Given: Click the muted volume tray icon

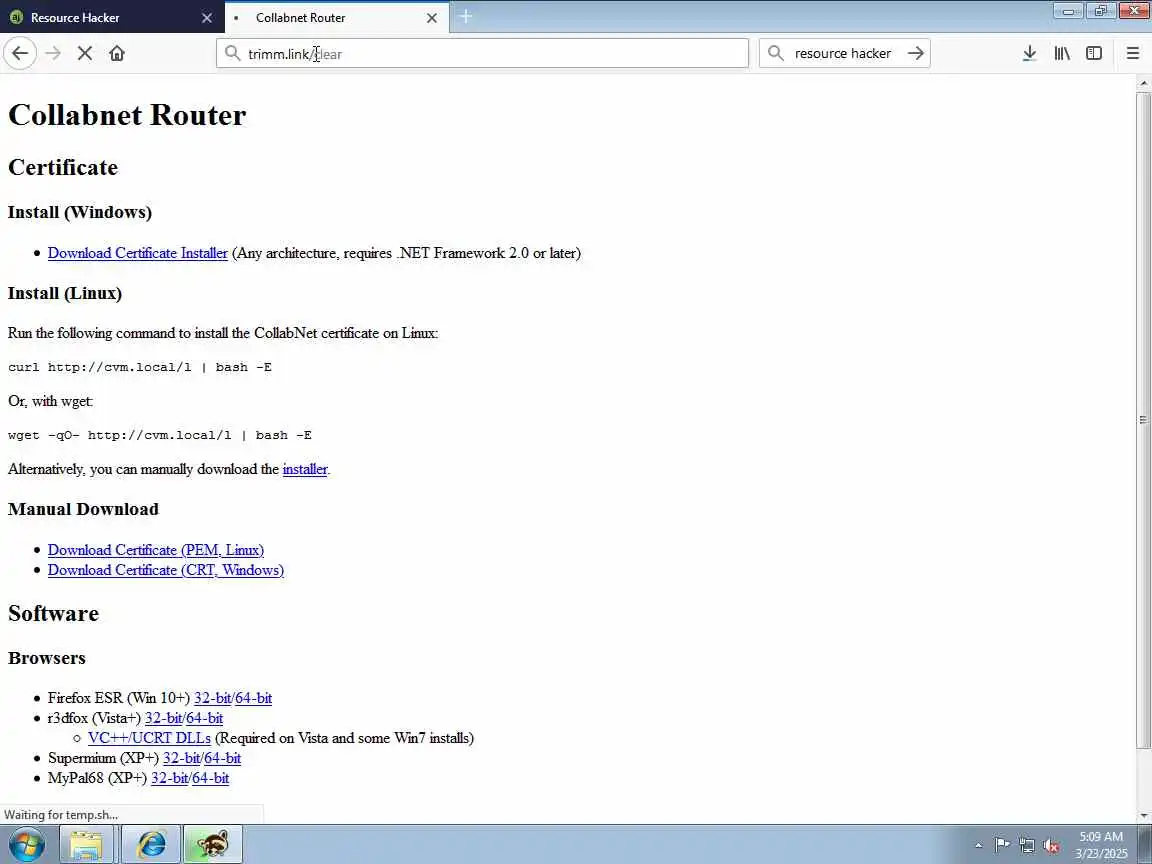Looking at the screenshot, I should (1051, 845).
